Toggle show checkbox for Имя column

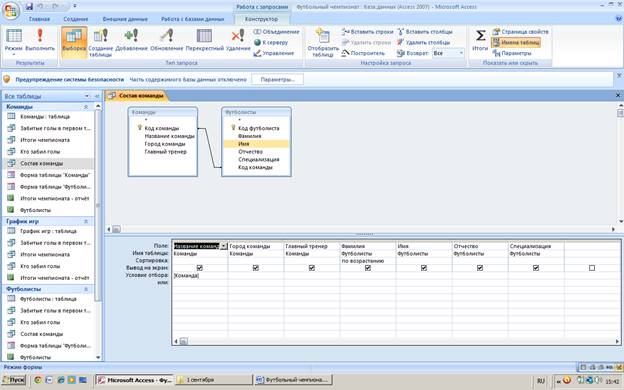click(x=424, y=268)
